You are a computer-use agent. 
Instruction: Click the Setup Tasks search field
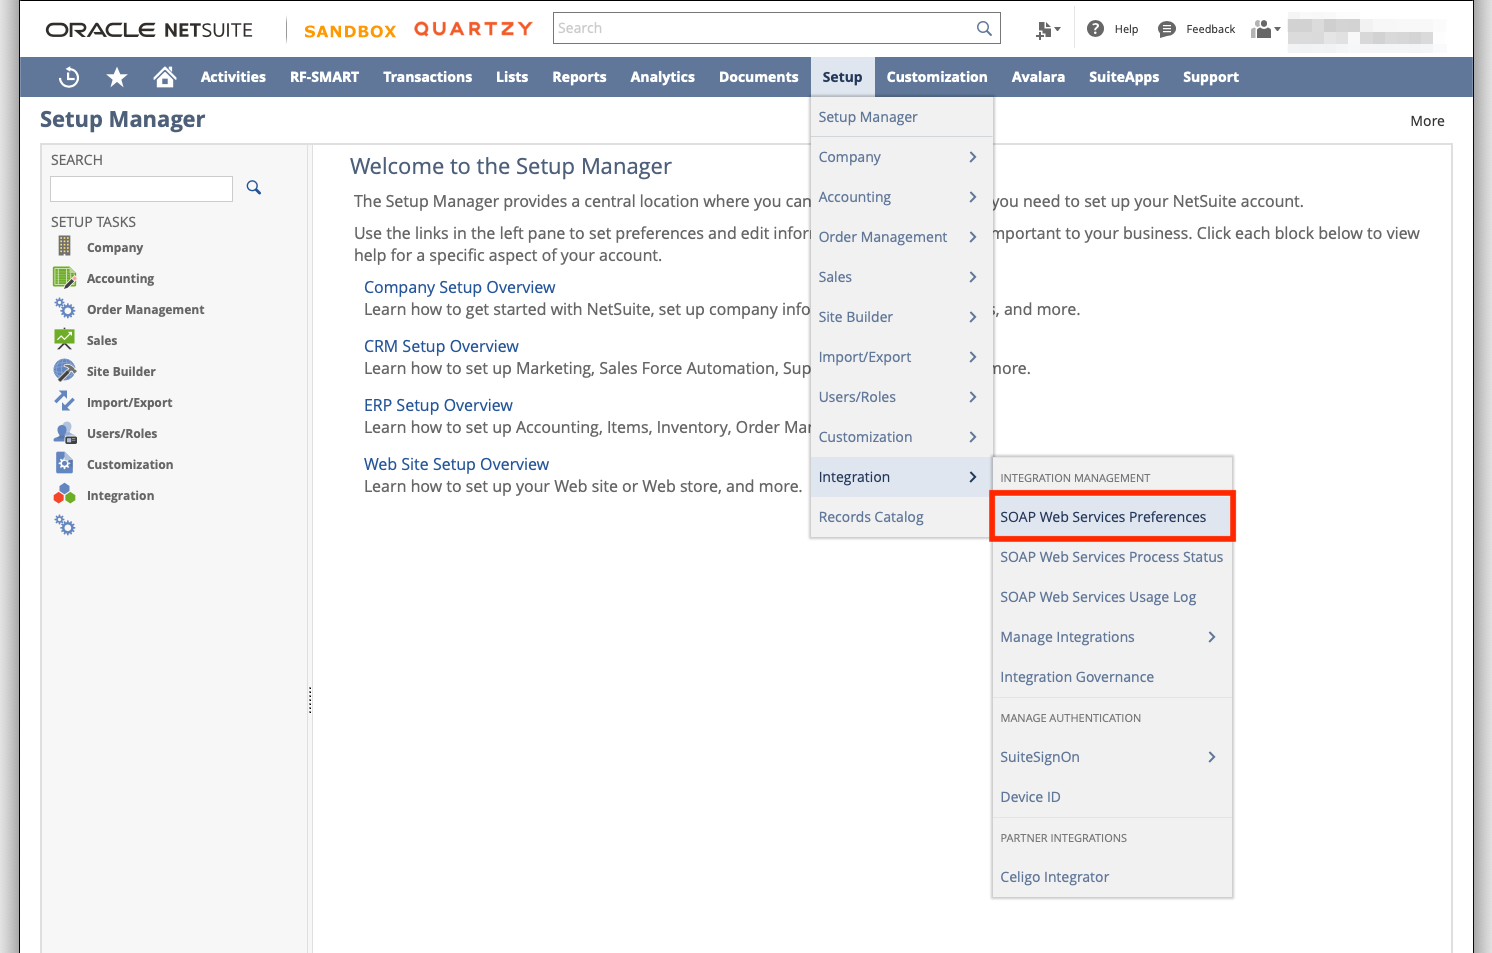tap(141, 189)
